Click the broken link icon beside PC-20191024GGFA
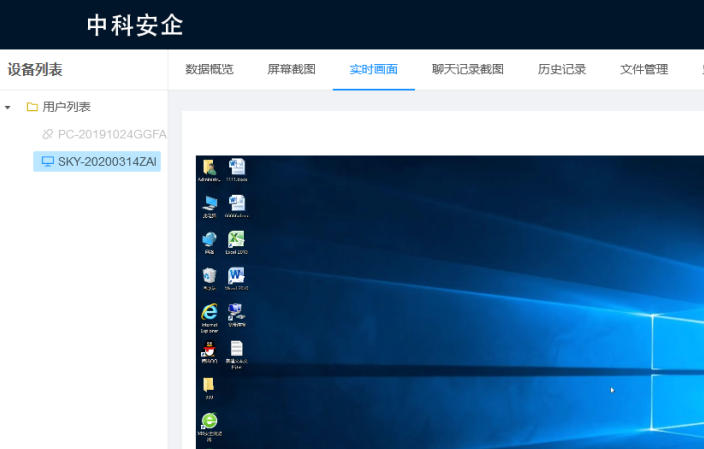704x449 pixels. pyautogui.click(x=47, y=134)
